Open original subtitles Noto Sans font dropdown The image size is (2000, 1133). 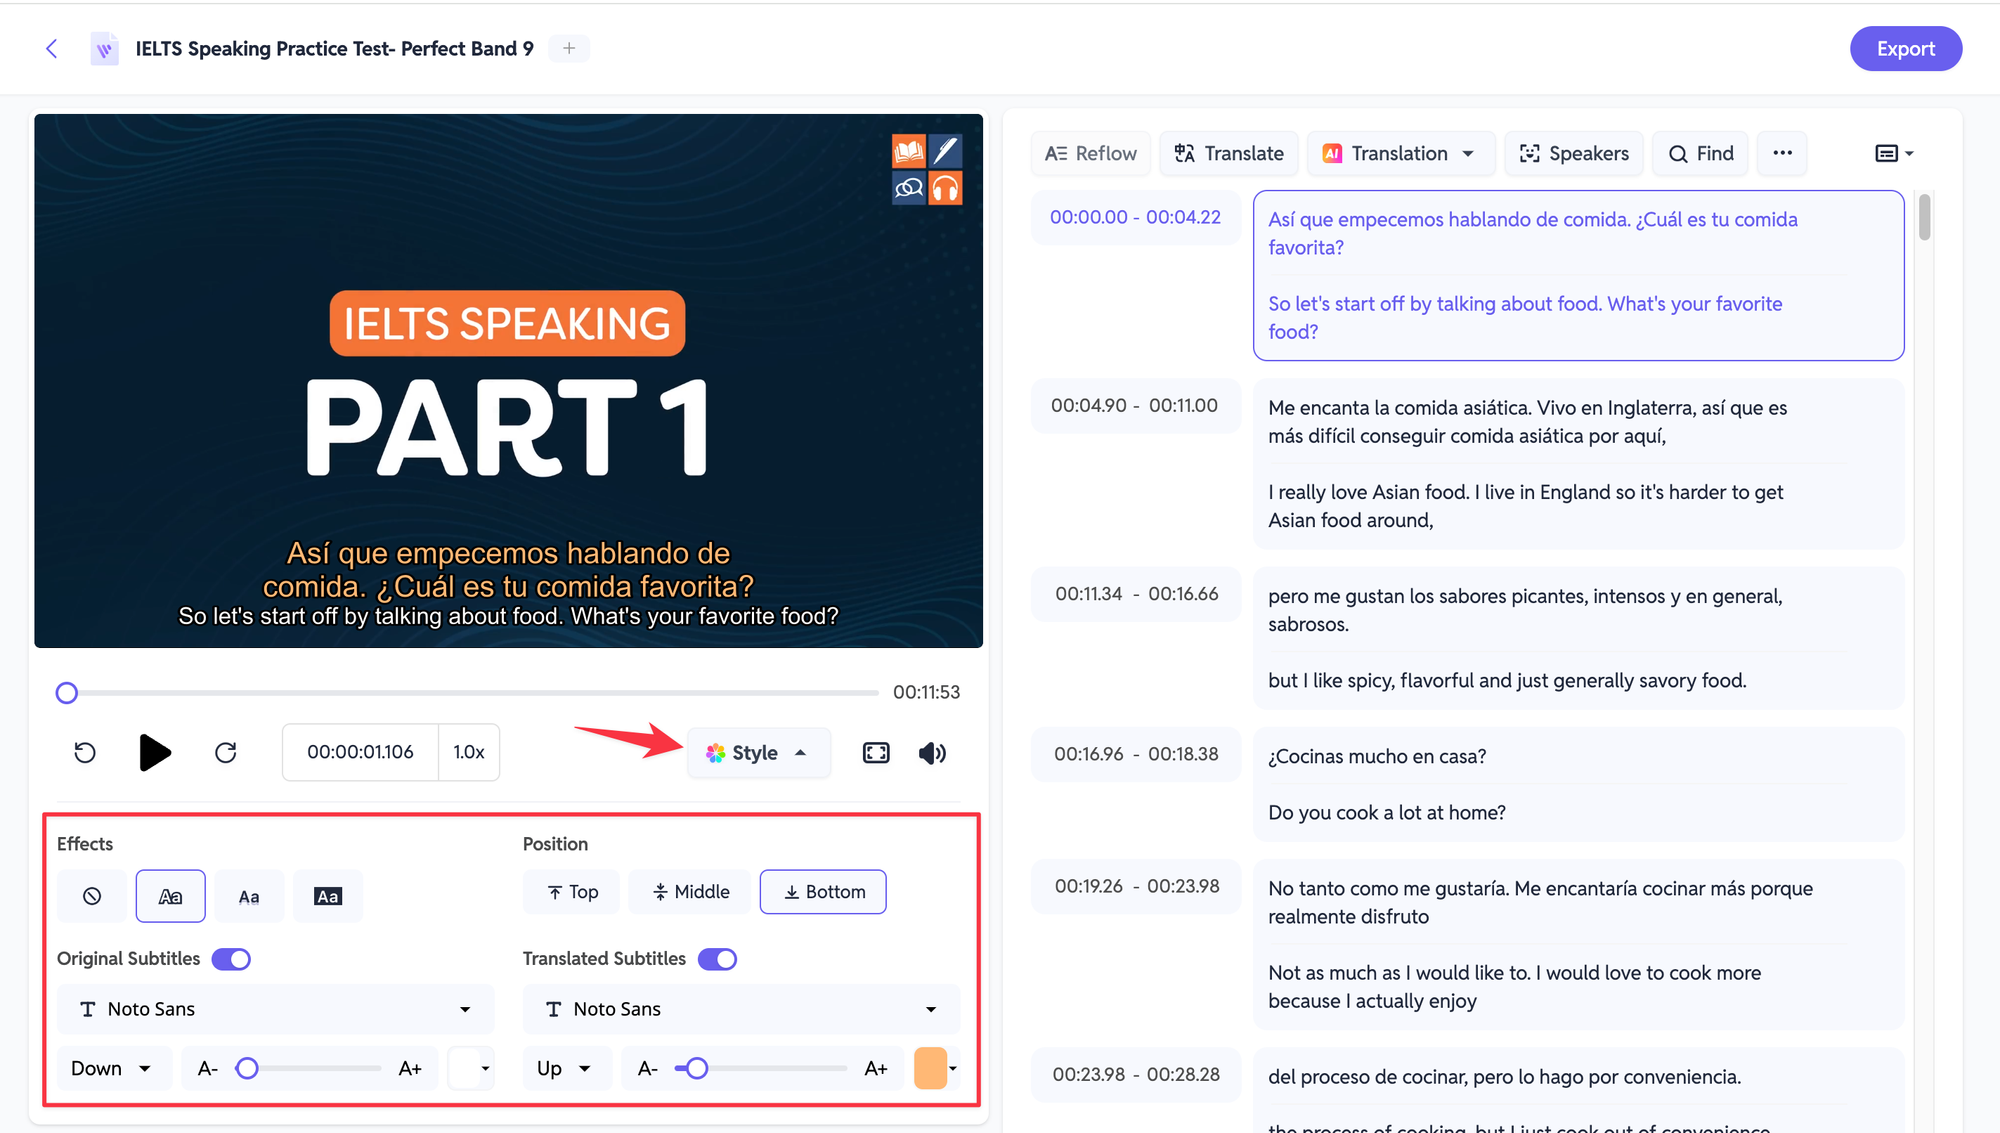[276, 1009]
